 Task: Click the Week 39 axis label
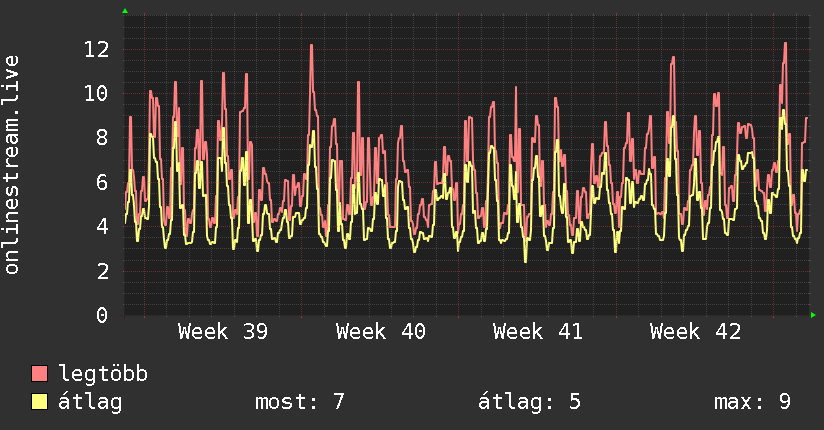[223, 332]
